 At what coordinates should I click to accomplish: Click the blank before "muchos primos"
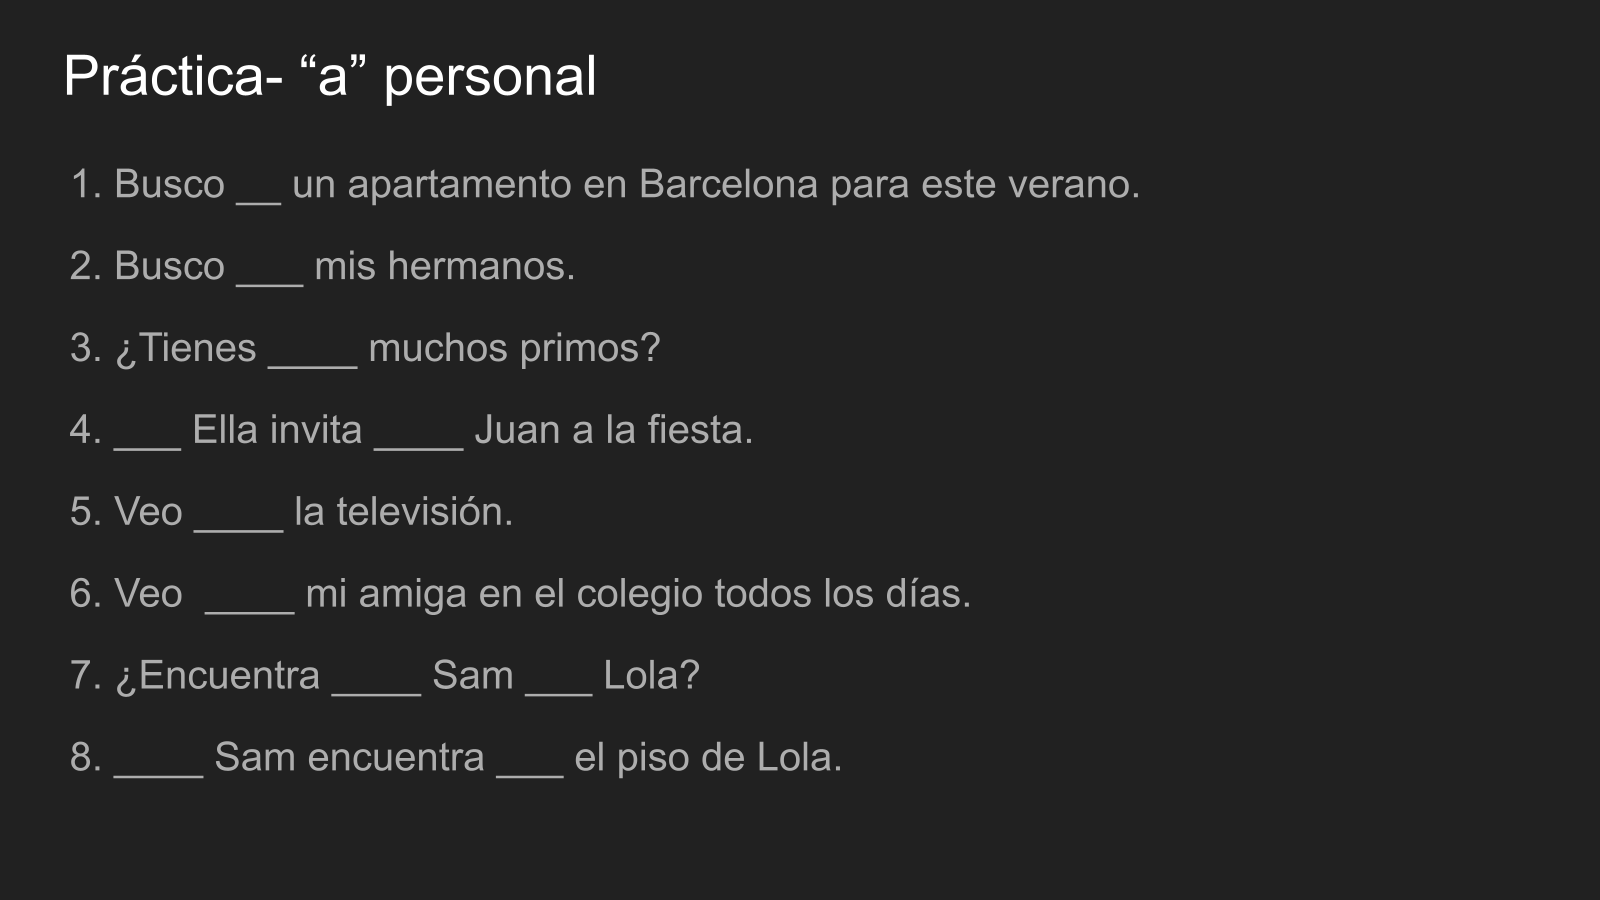[x=313, y=360]
